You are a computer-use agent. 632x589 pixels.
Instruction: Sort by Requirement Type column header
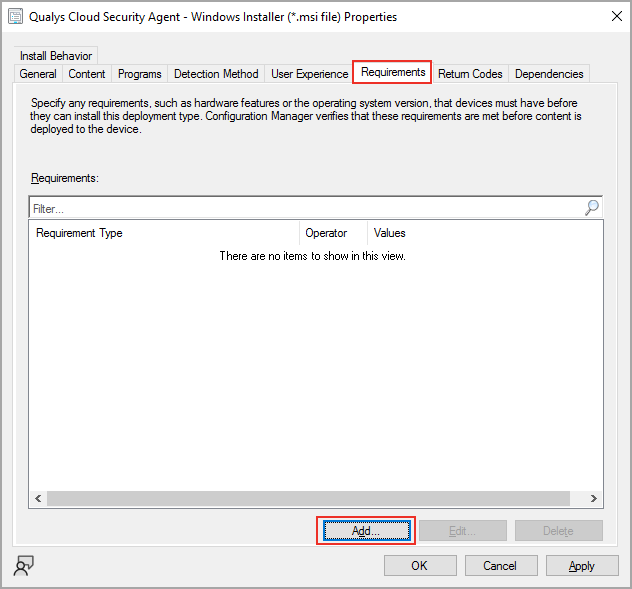point(164,233)
